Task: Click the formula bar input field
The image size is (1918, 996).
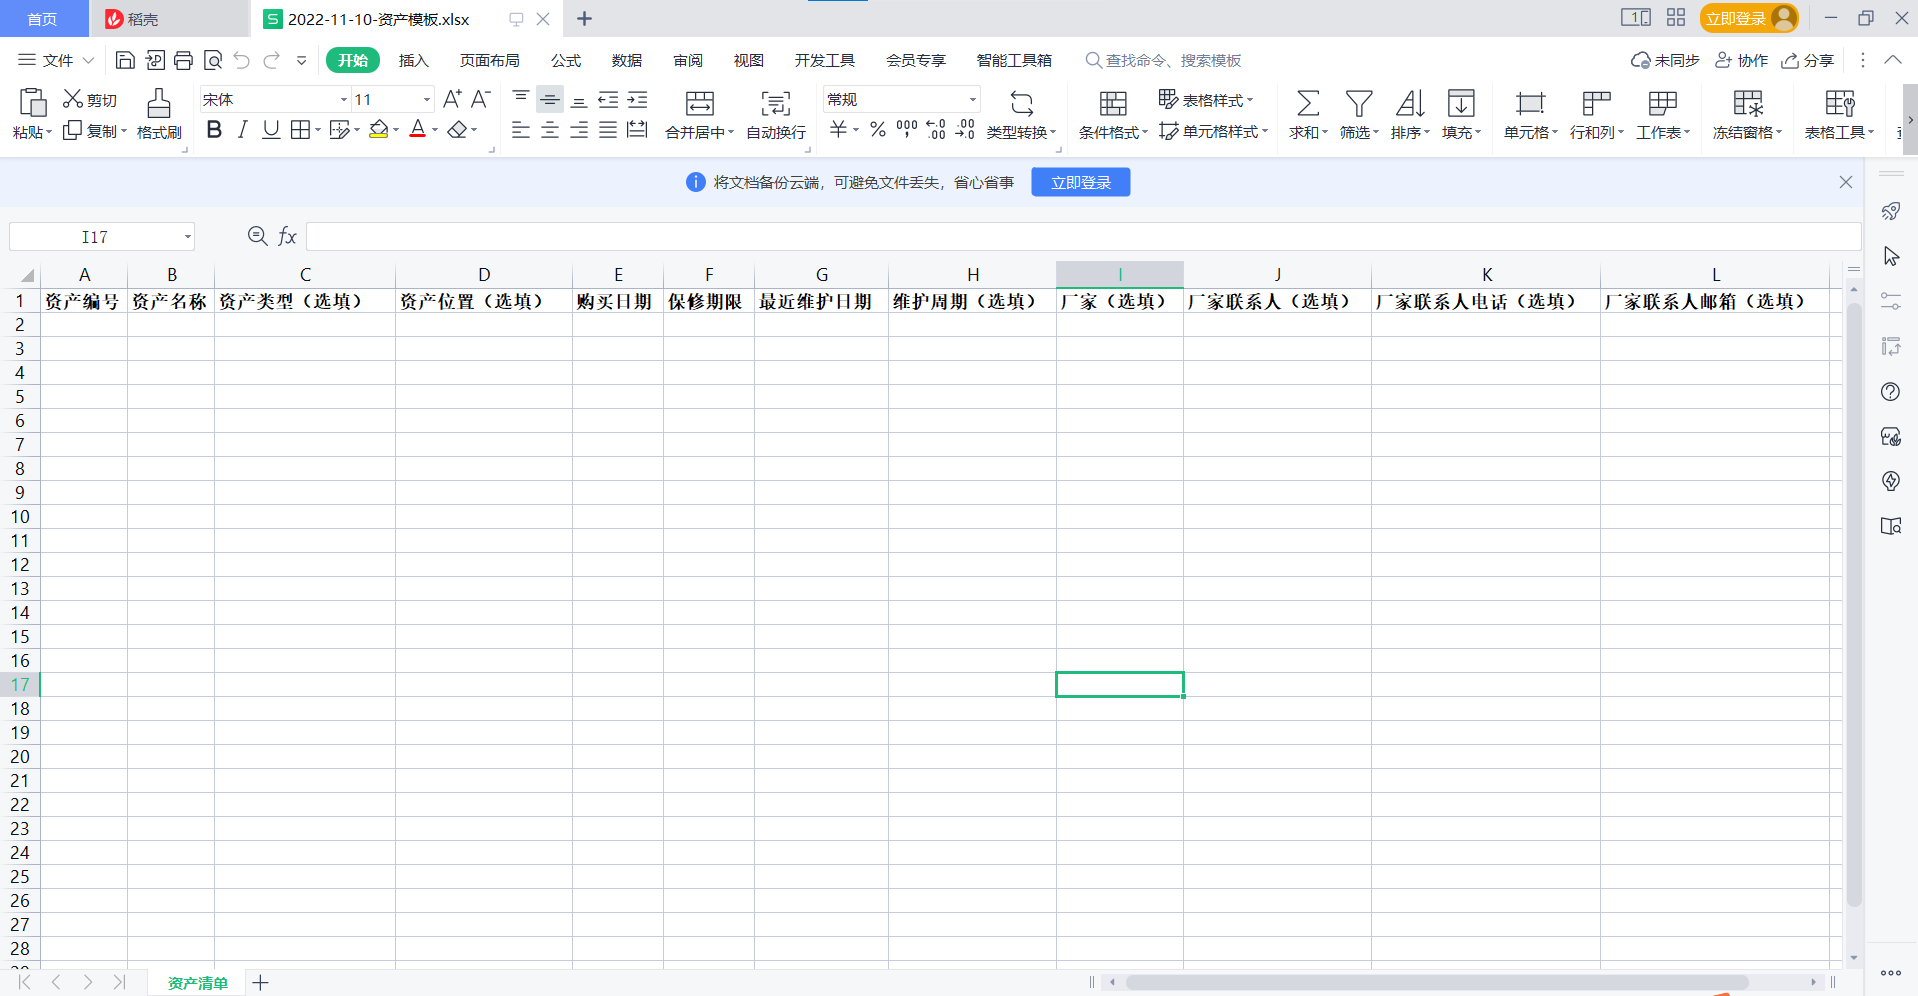Action: coord(1083,236)
